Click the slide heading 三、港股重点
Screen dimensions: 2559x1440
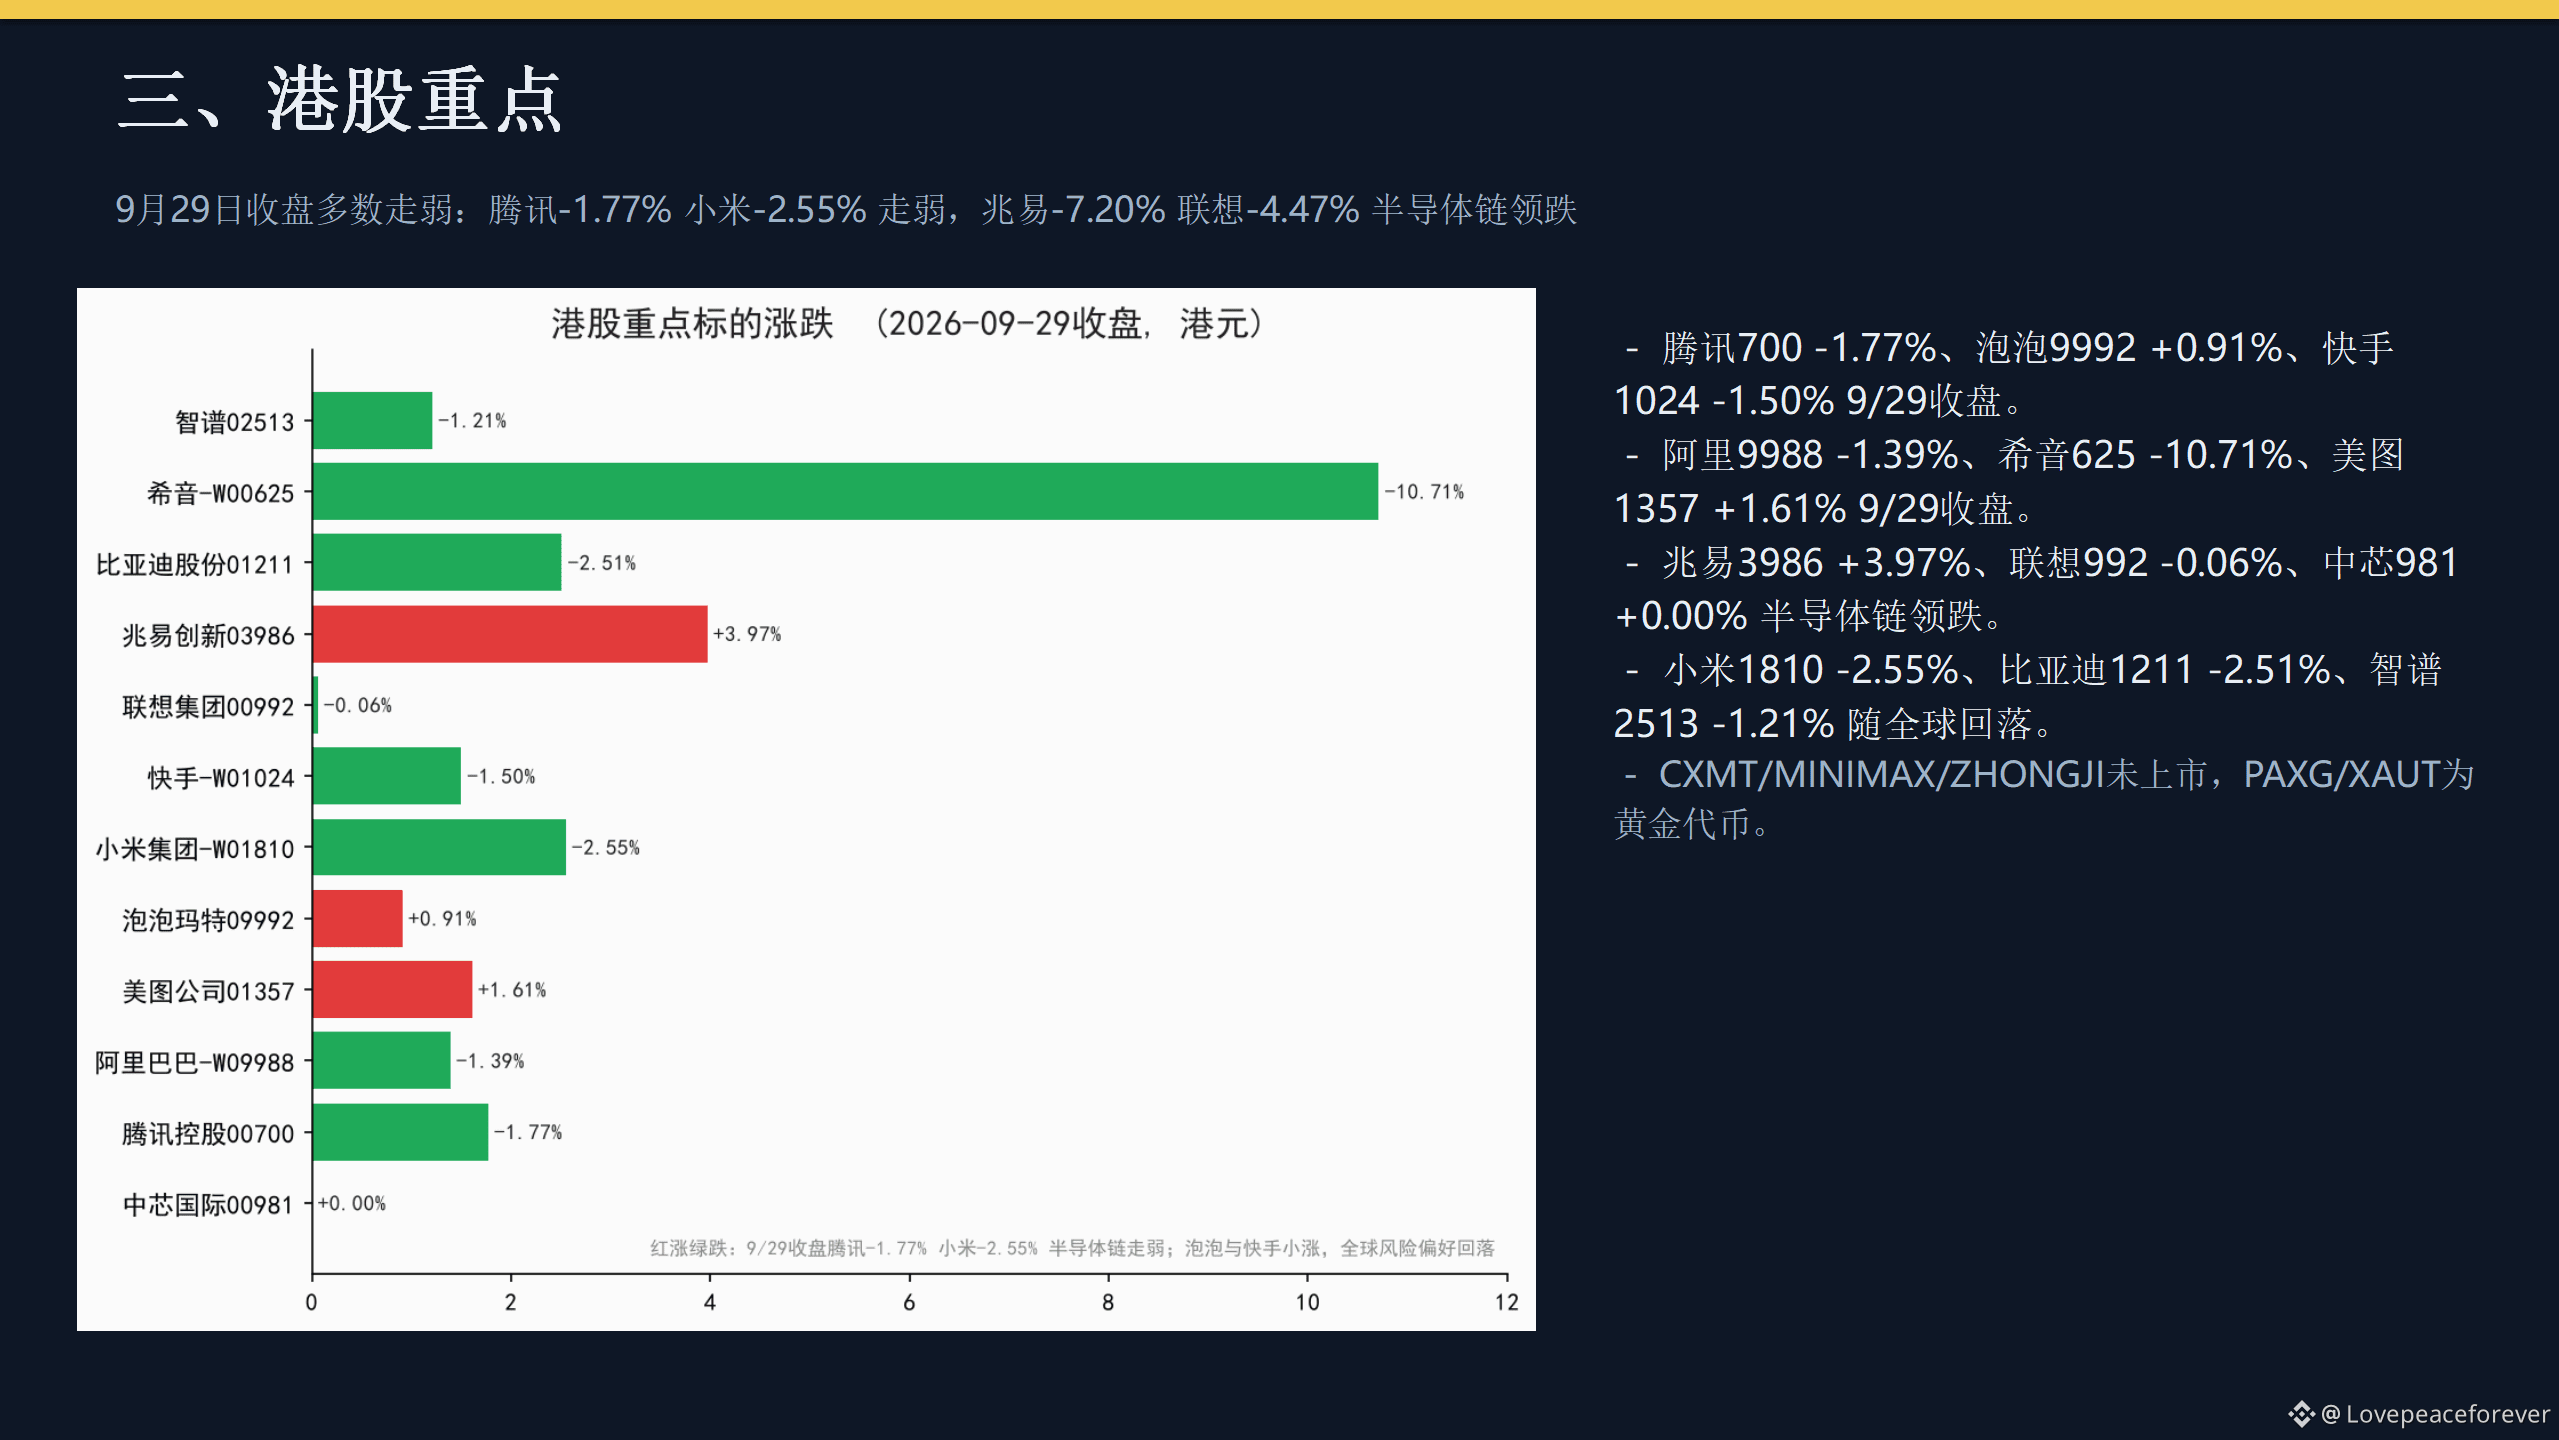pyautogui.click(x=340, y=100)
